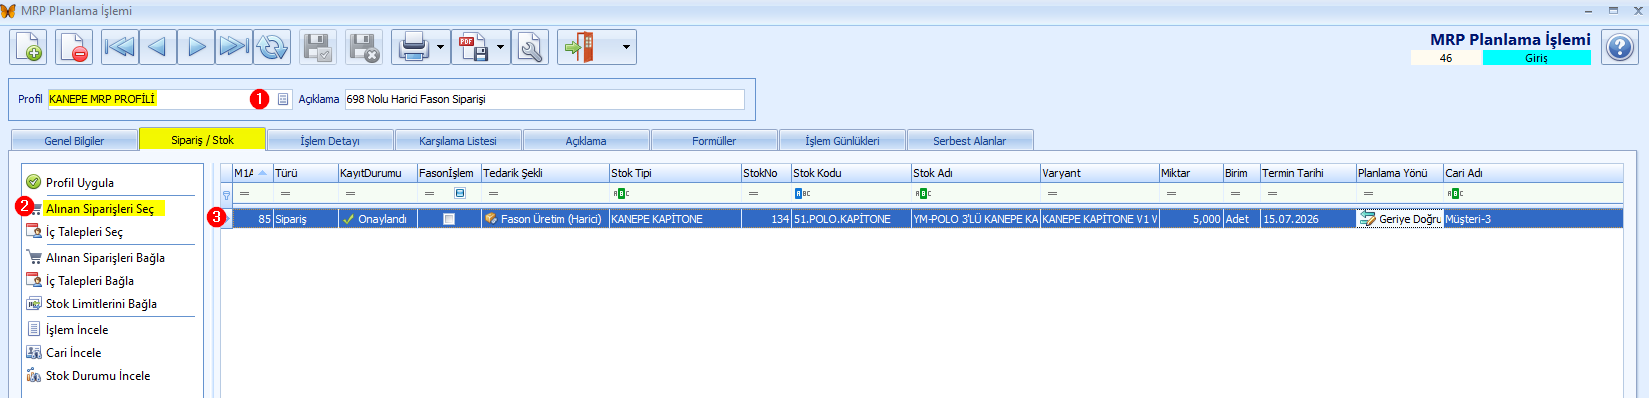Click the Müşteri-3 cell

[x=1533, y=219]
